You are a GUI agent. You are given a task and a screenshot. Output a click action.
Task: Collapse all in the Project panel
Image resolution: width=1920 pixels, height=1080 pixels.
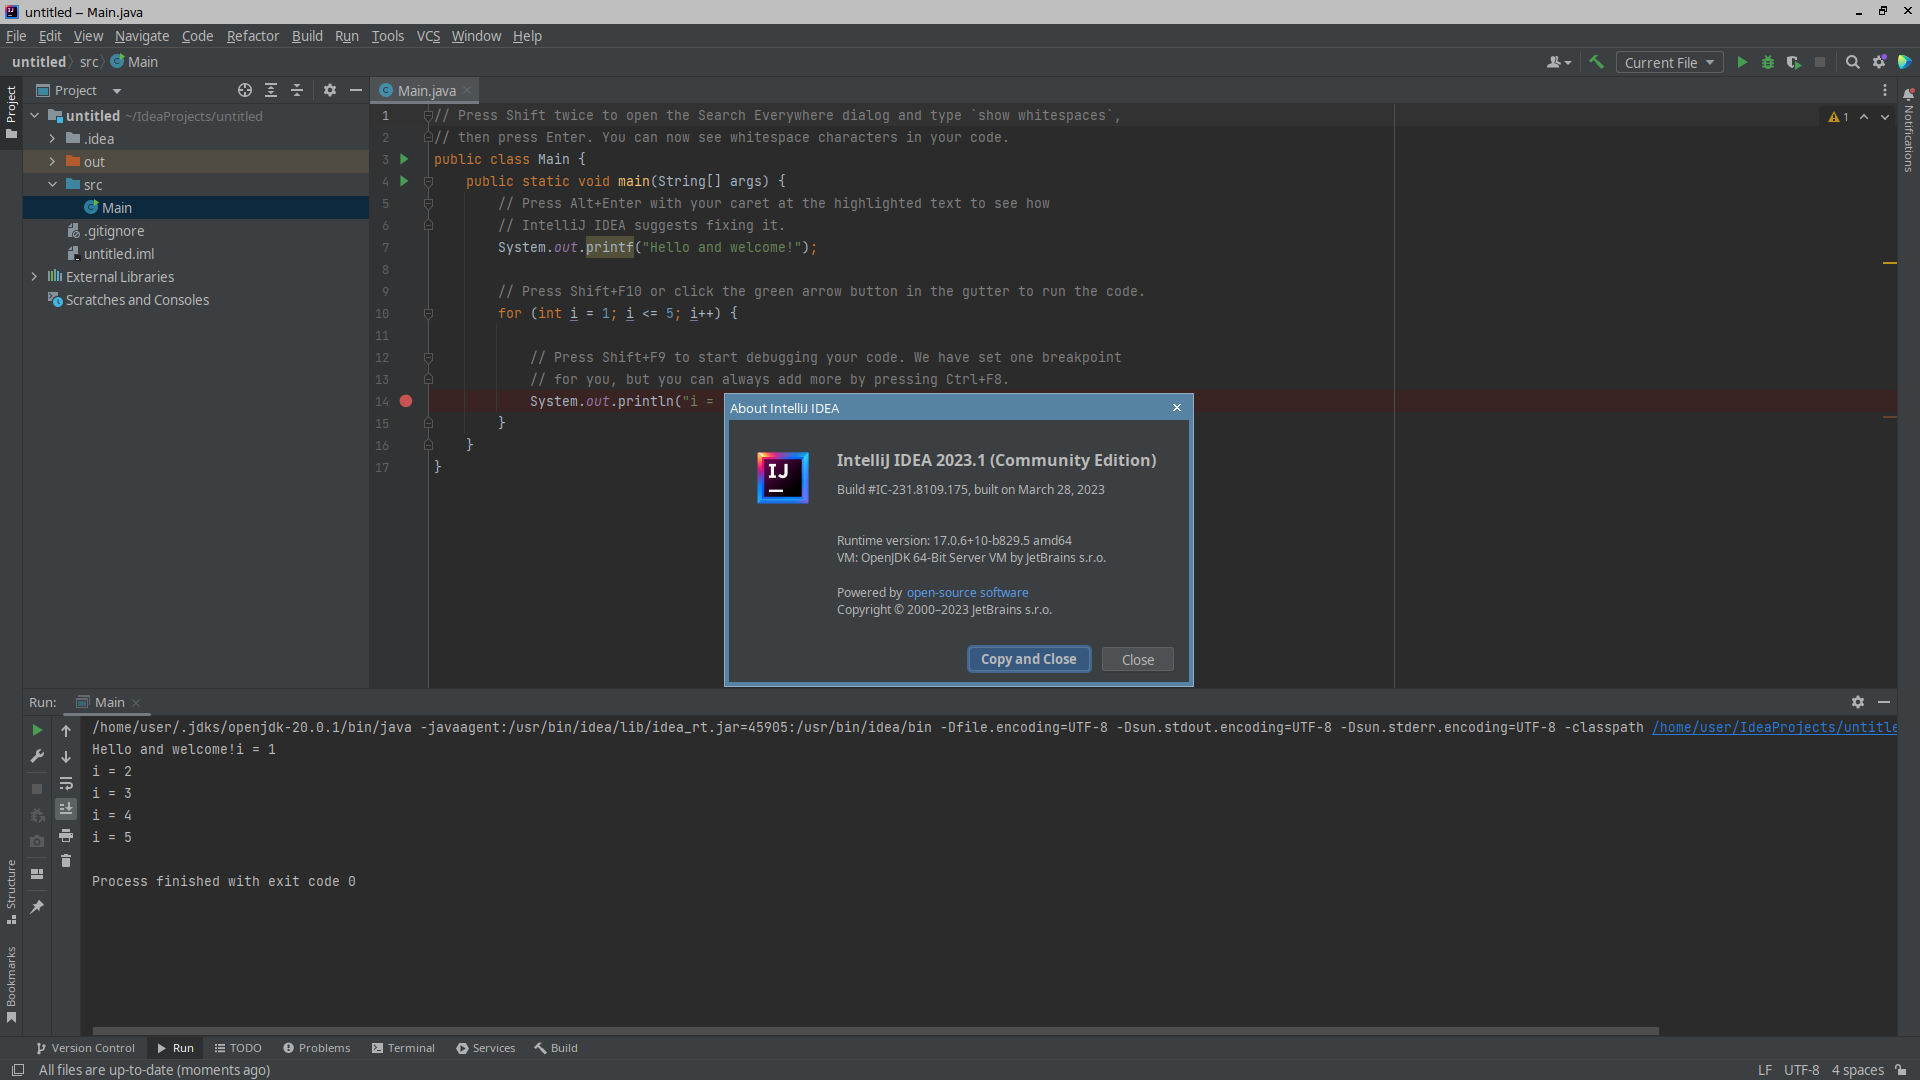(297, 90)
